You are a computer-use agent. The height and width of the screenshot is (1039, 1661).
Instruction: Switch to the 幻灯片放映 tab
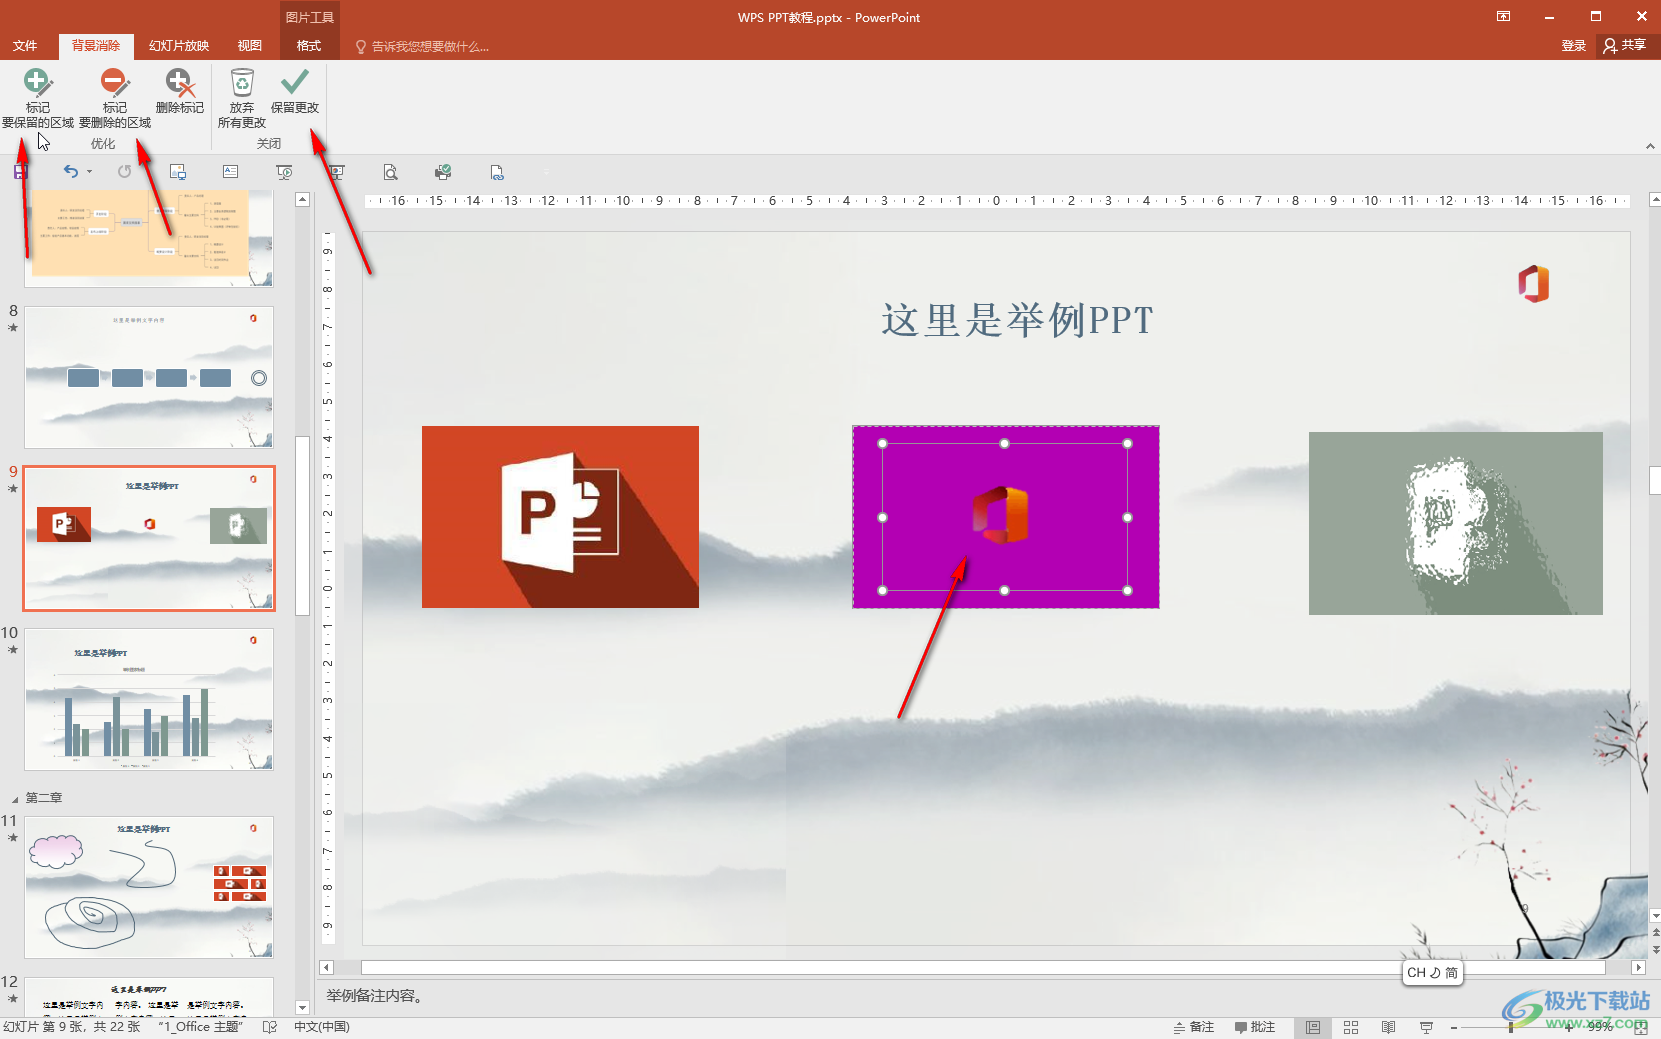point(179,46)
